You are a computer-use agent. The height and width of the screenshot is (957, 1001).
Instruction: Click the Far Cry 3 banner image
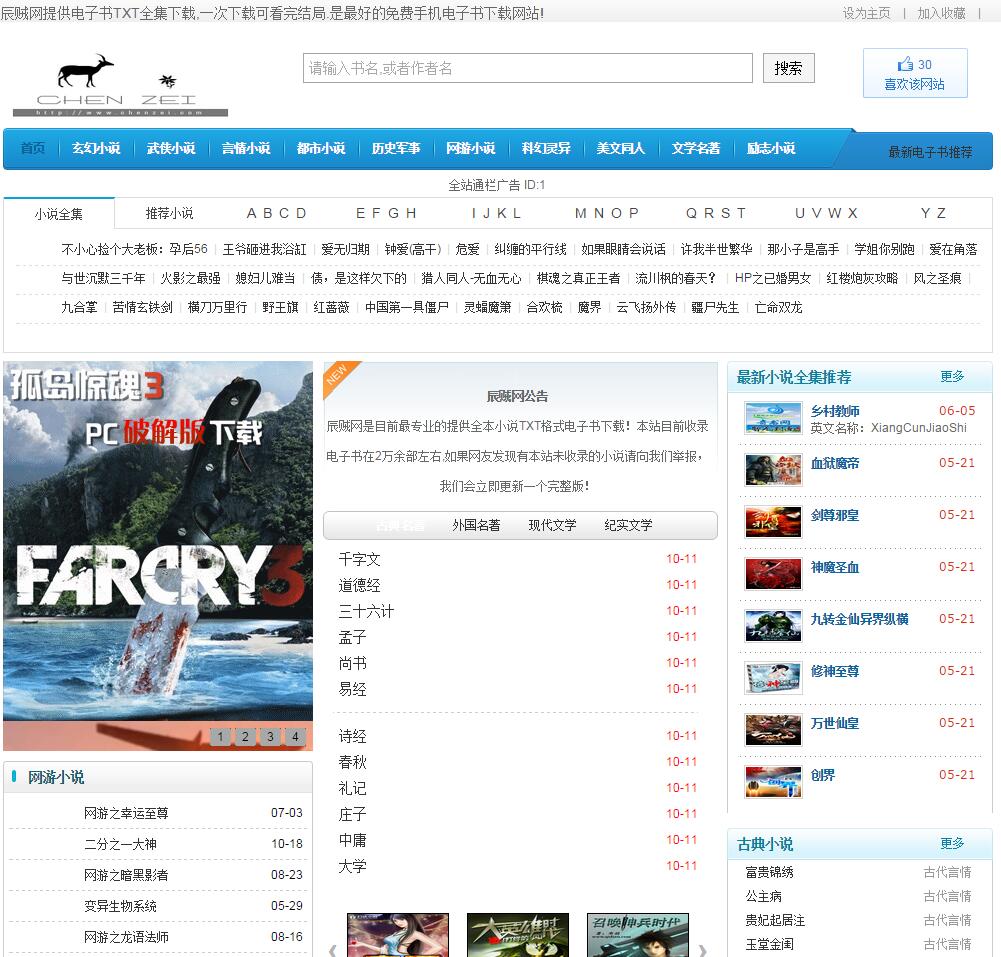[x=158, y=555]
